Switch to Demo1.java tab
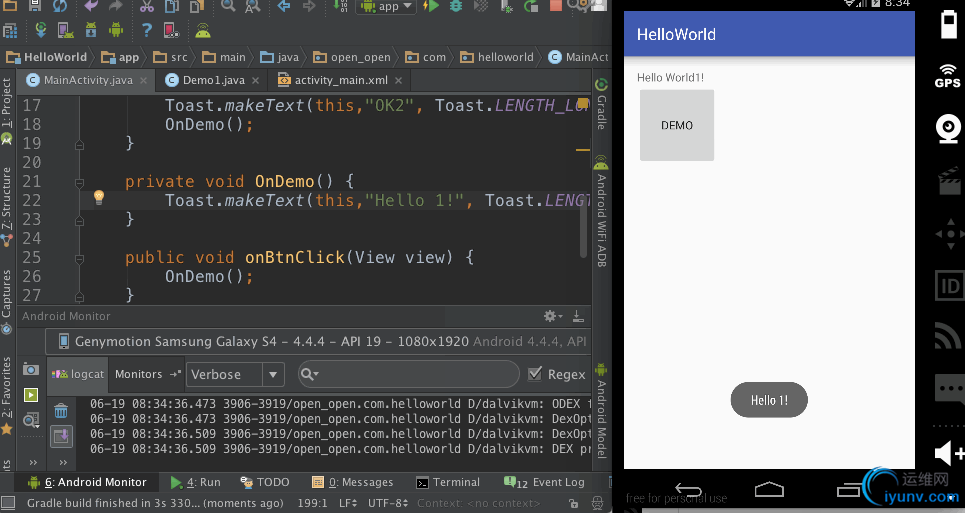The image size is (965, 513). [x=213, y=80]
